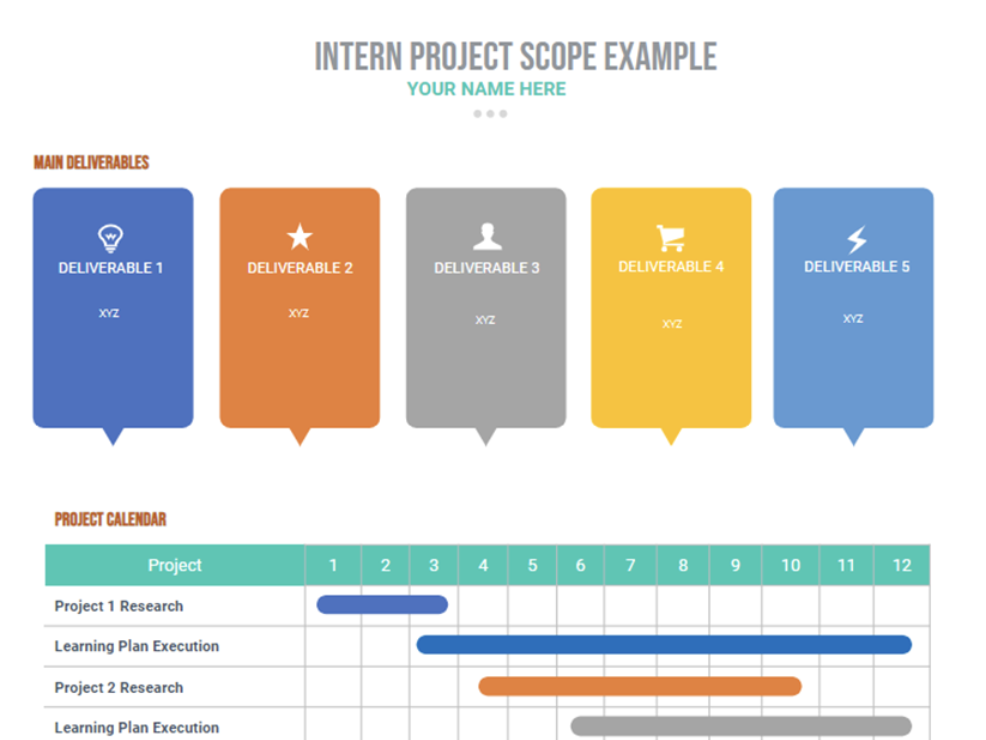Click the 'Project 2 Research' row label

119,688
